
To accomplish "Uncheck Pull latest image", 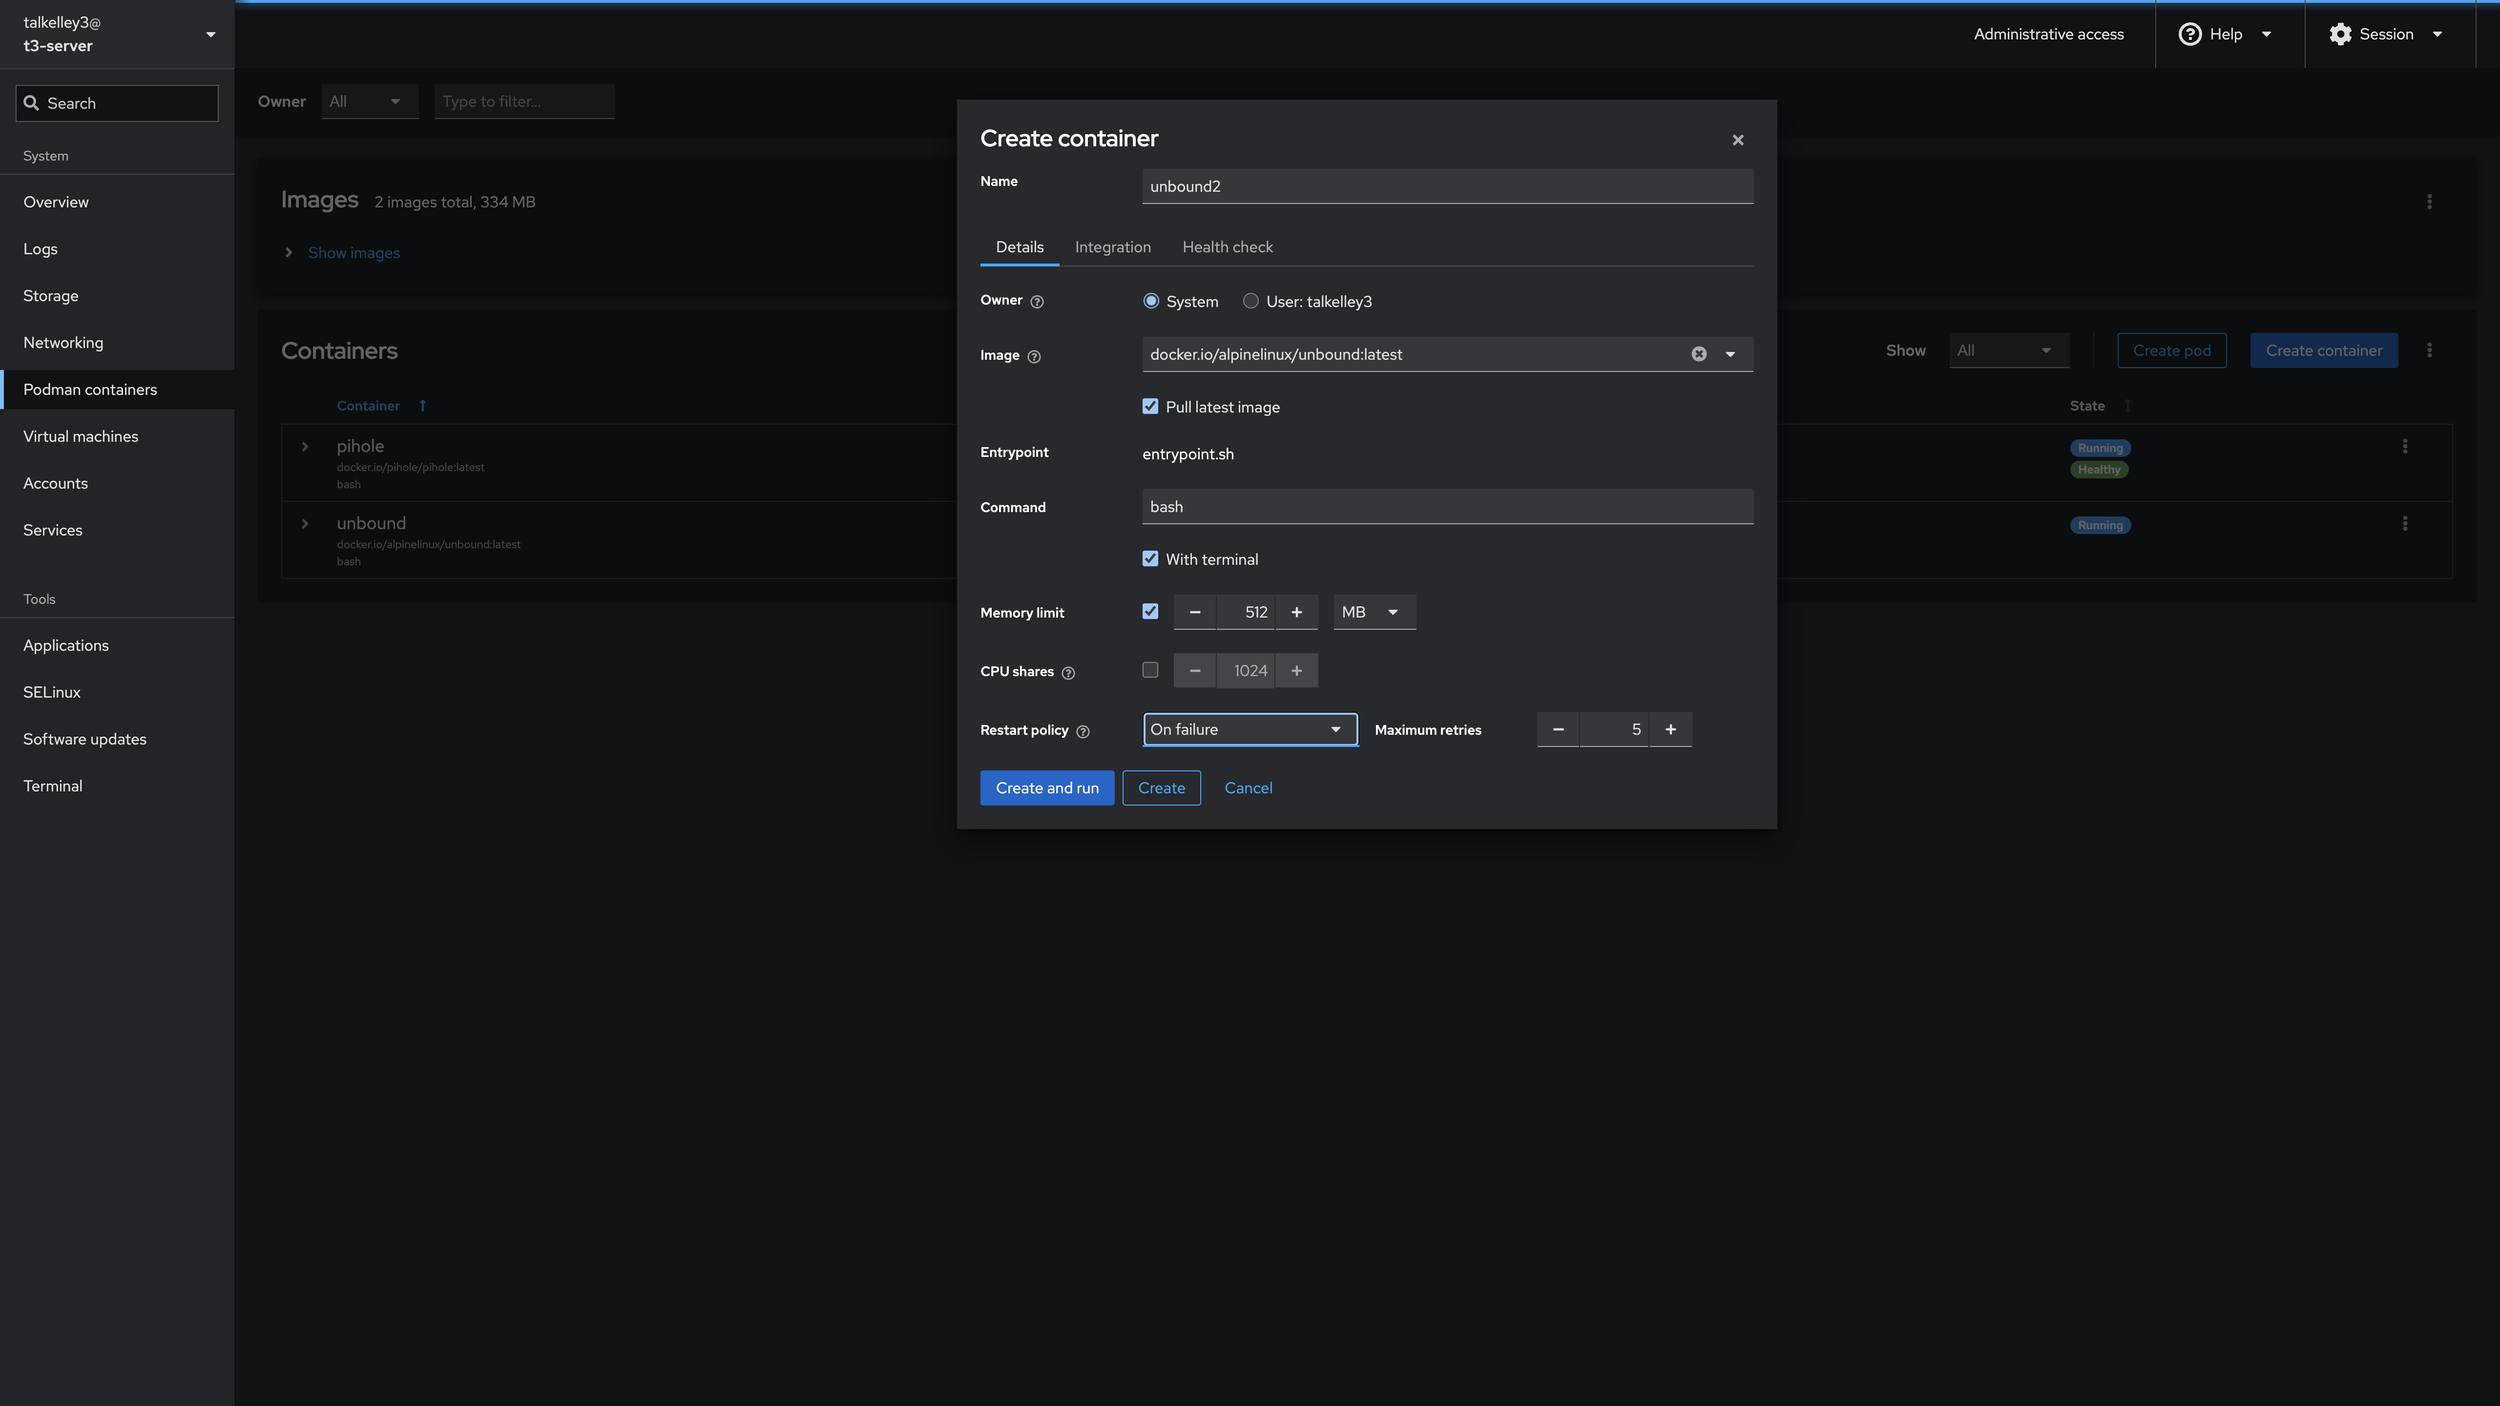I will coord(1150,406).
